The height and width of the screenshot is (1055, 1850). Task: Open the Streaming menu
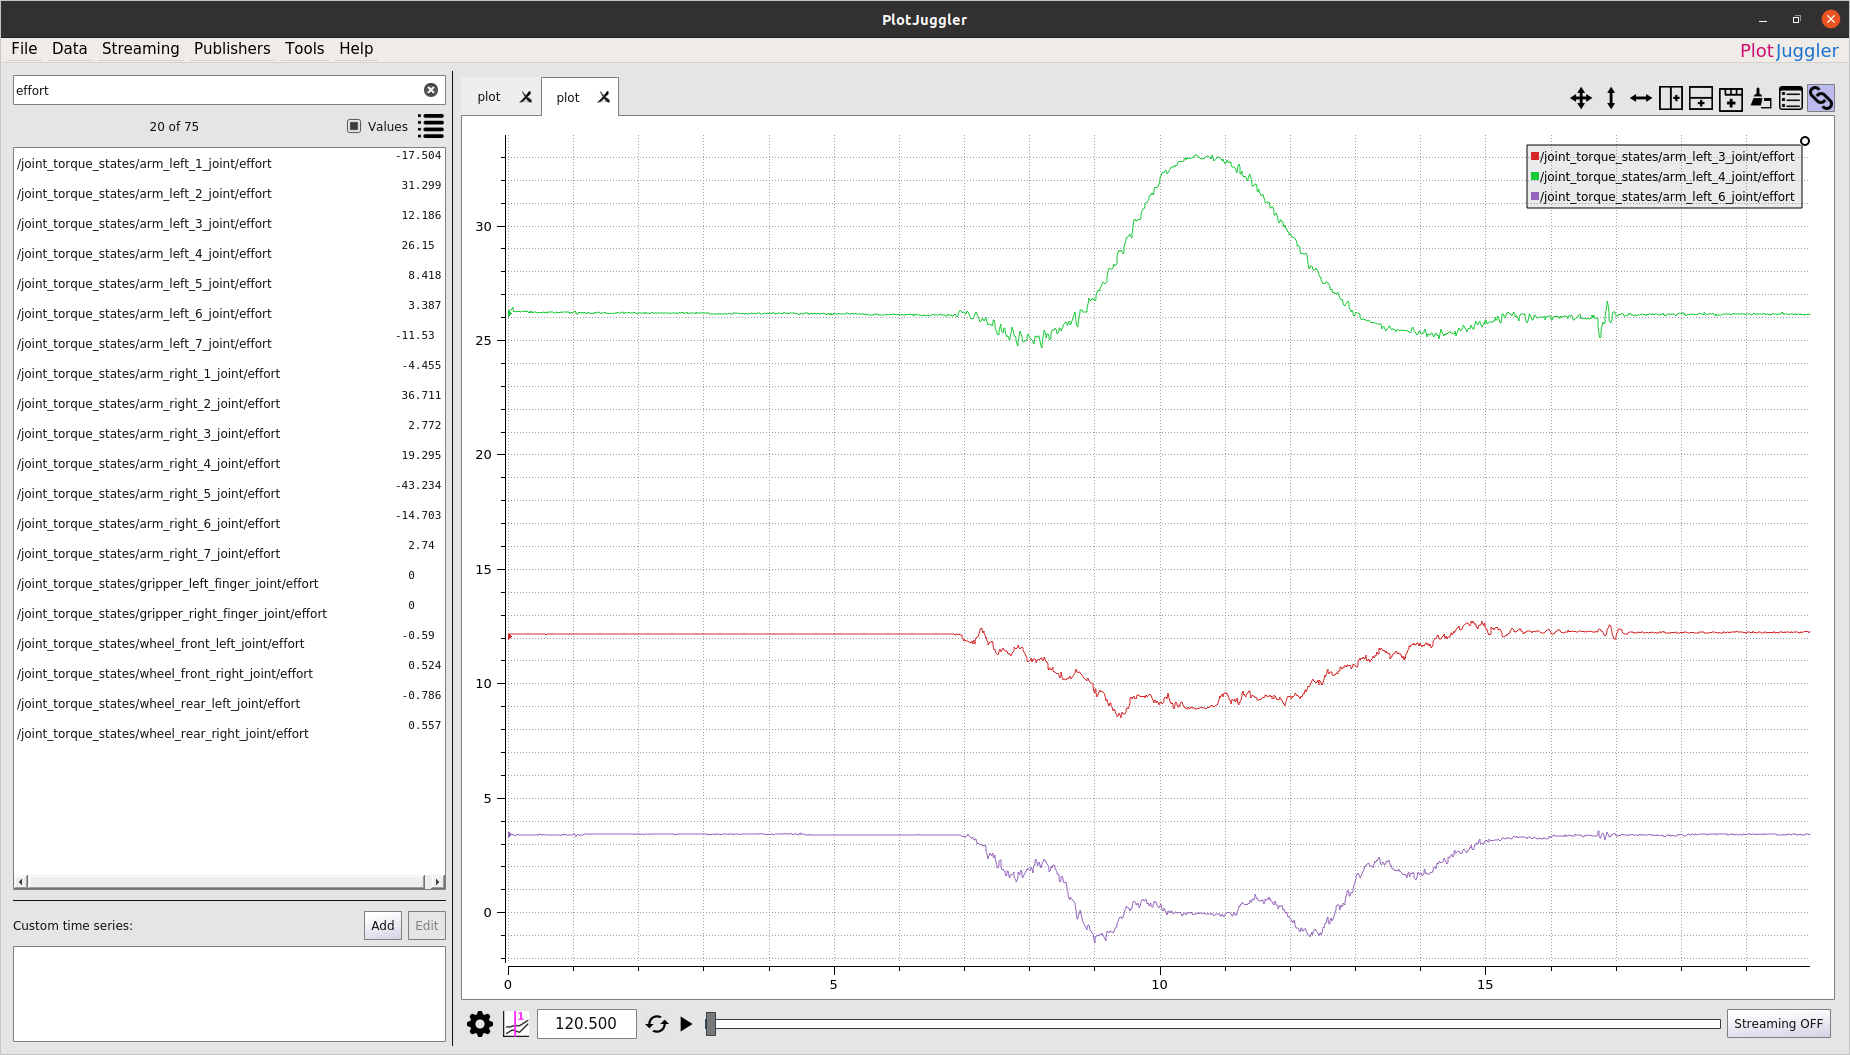tap(140, 49)
